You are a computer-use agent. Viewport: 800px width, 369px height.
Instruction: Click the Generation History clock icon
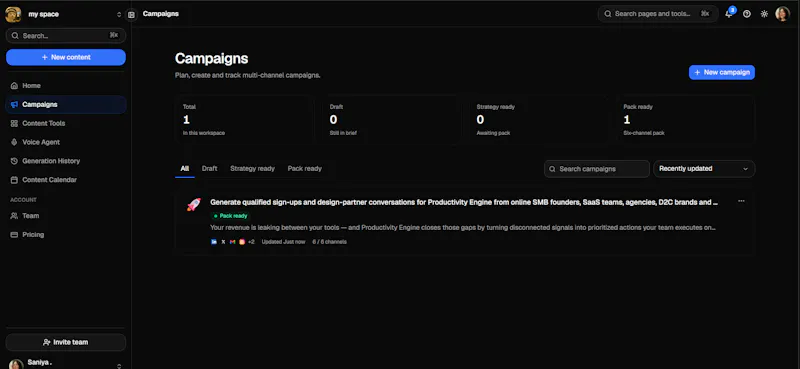pyautogui.click(x=14, y=161)
